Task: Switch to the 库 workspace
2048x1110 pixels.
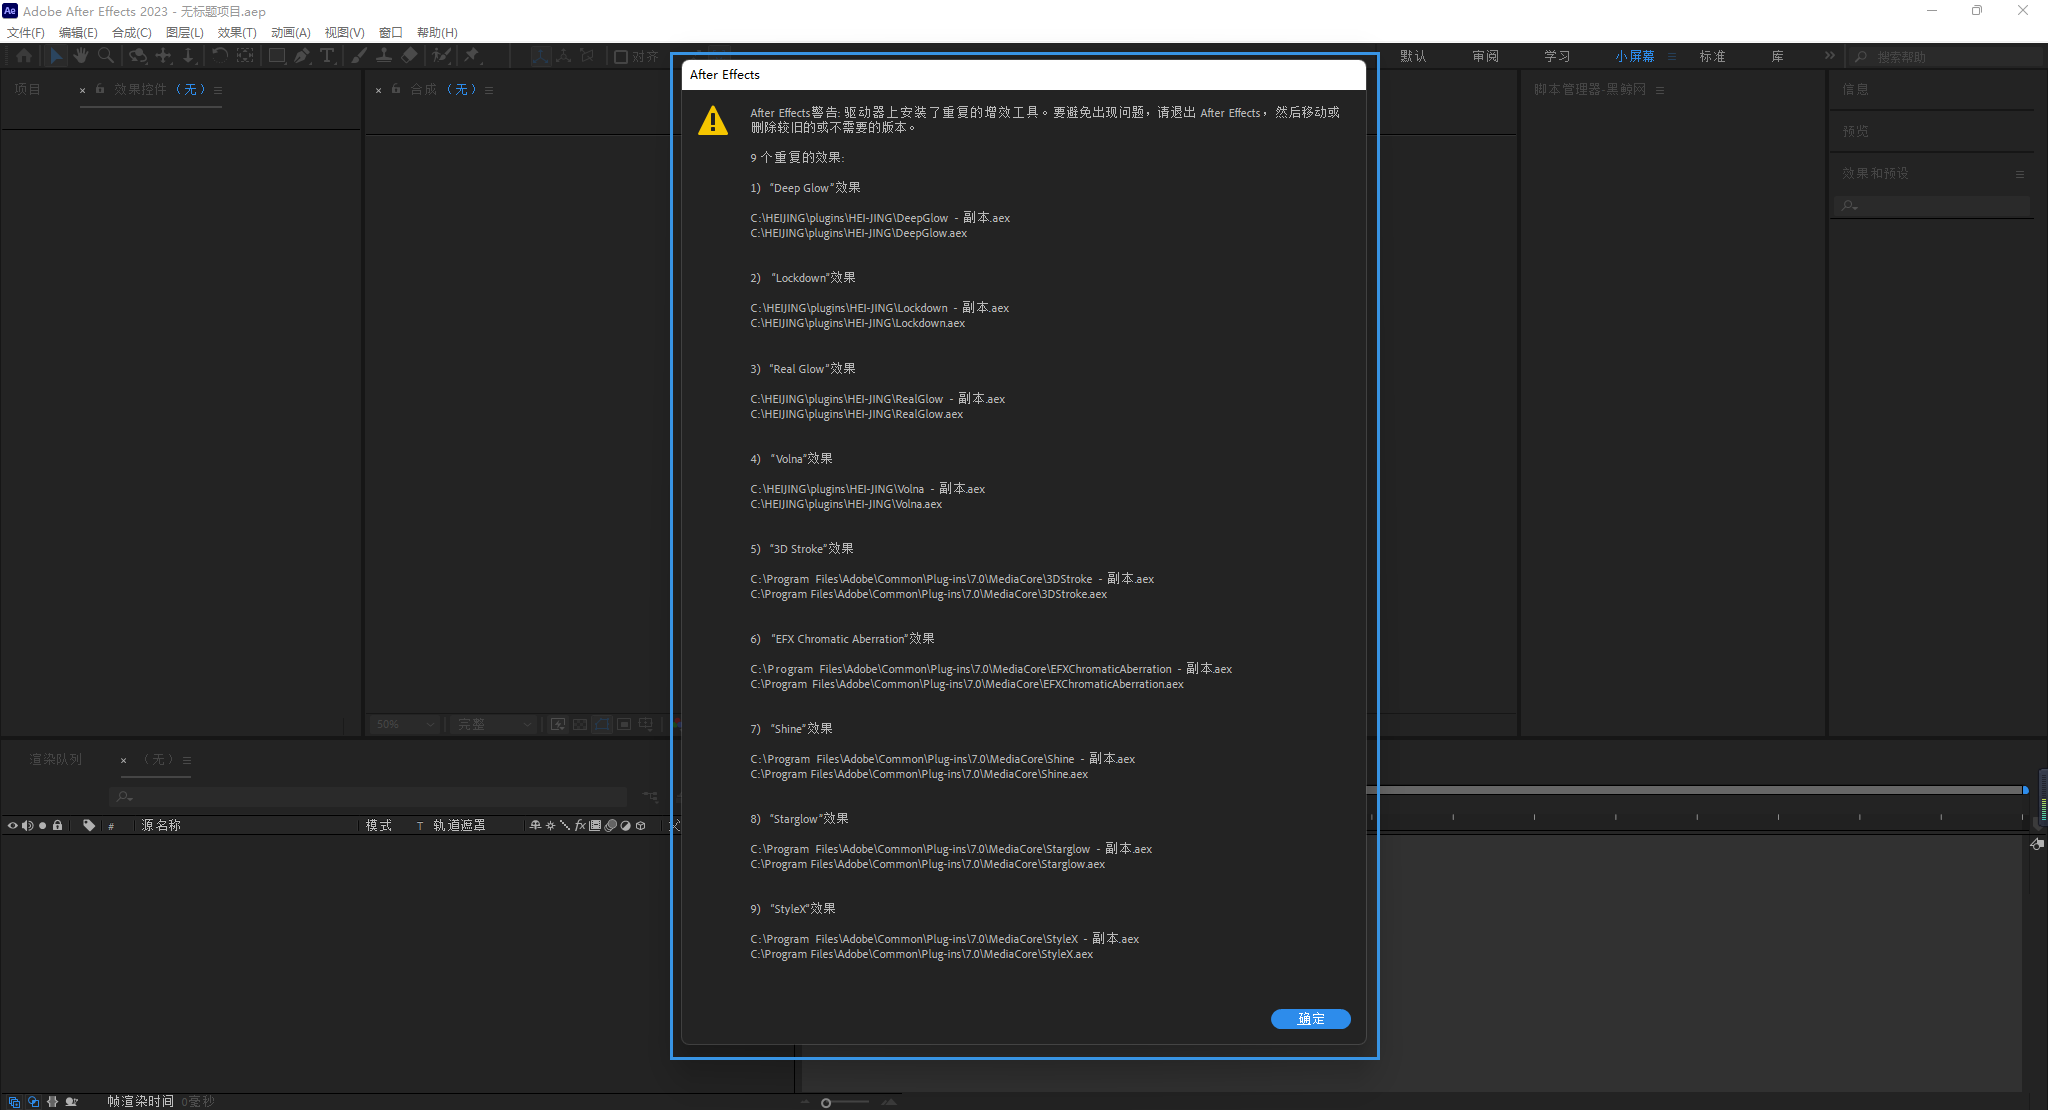Action: [x=1777, y=56]
